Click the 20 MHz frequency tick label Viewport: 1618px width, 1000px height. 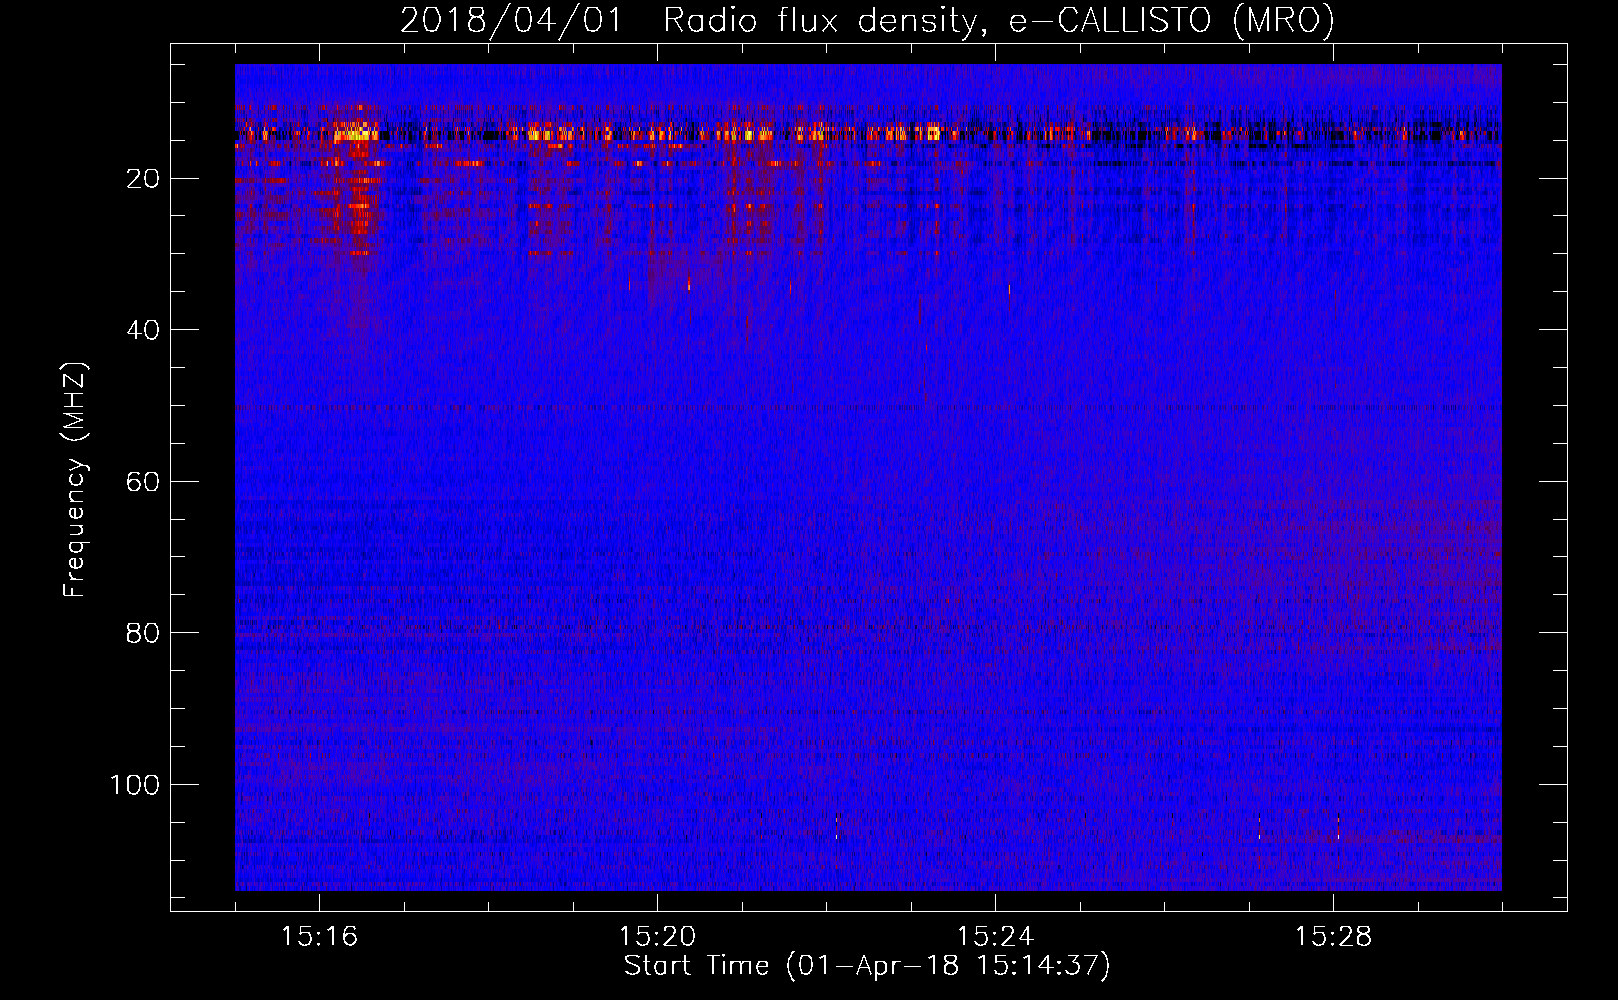143,179
